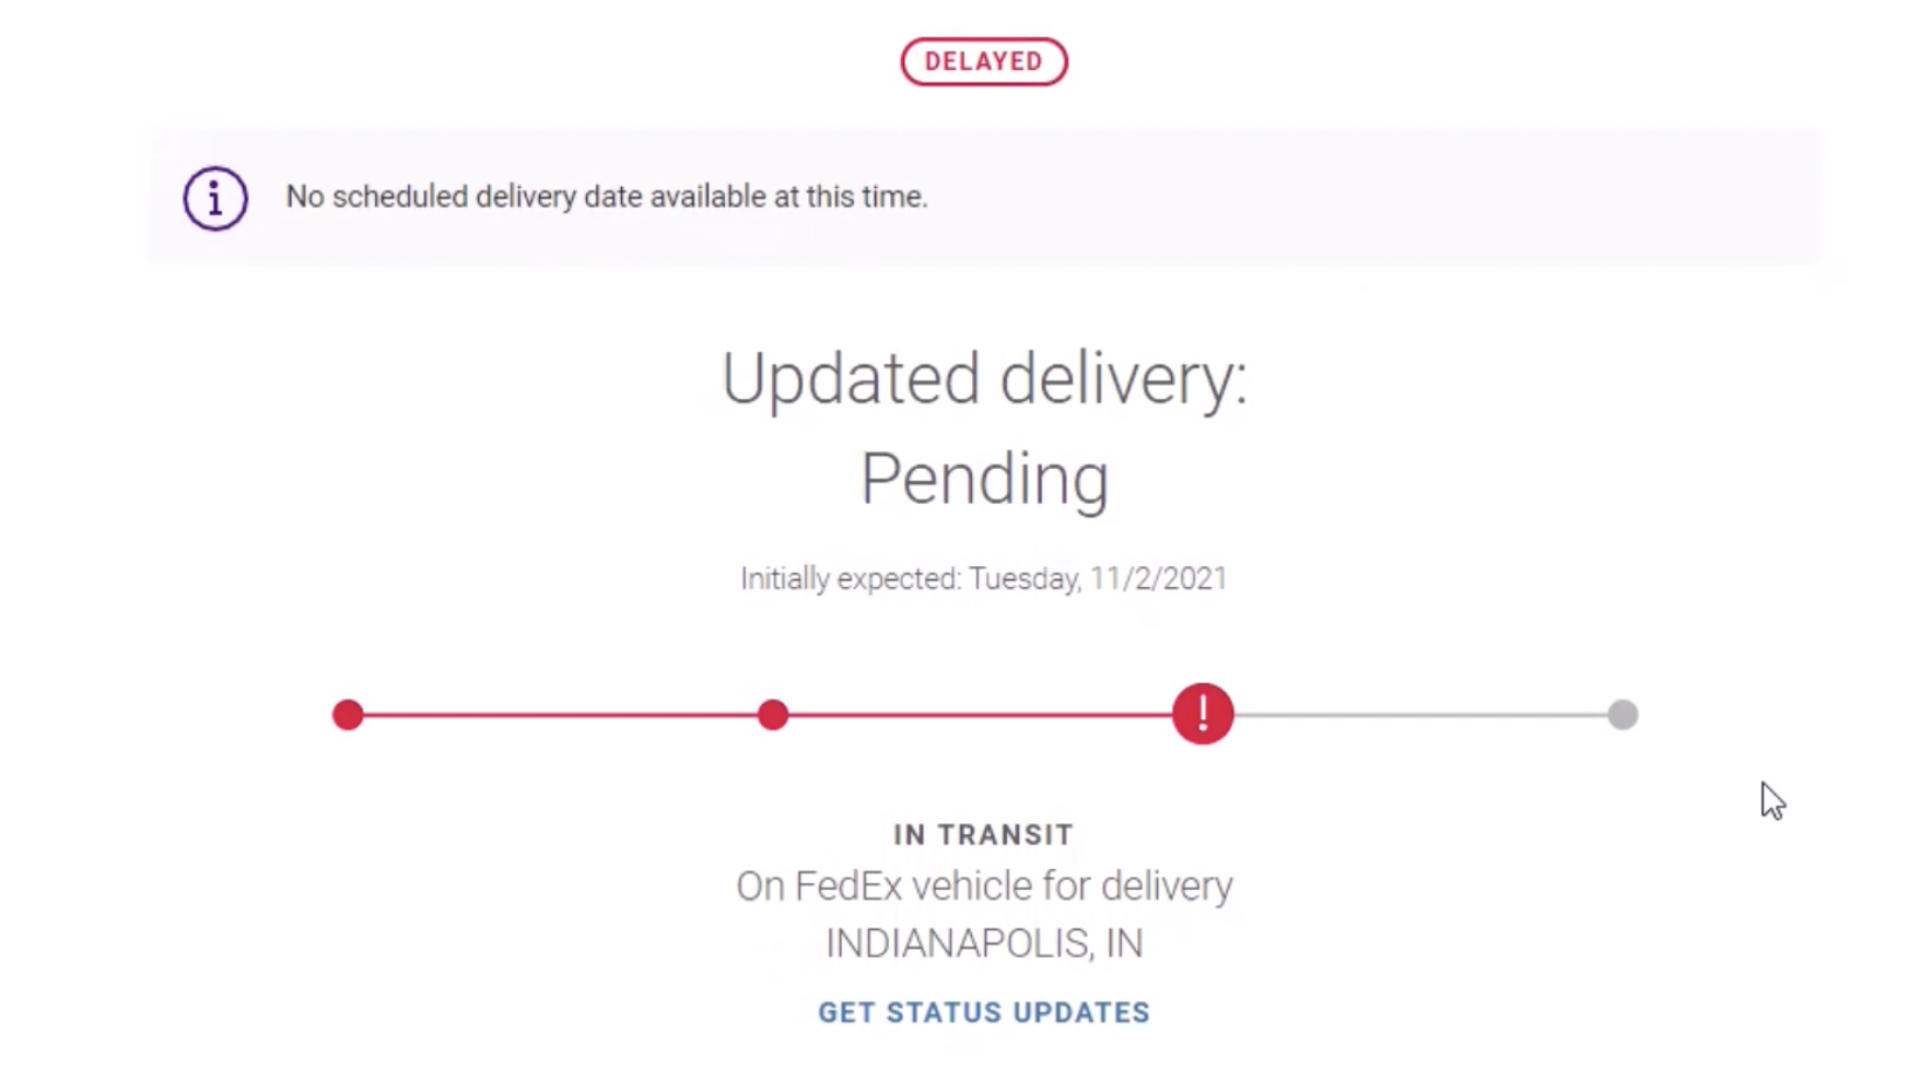Screen dimensions: 1920x1080
Task: Click the purple info circle icon
Action: point(215,198)
